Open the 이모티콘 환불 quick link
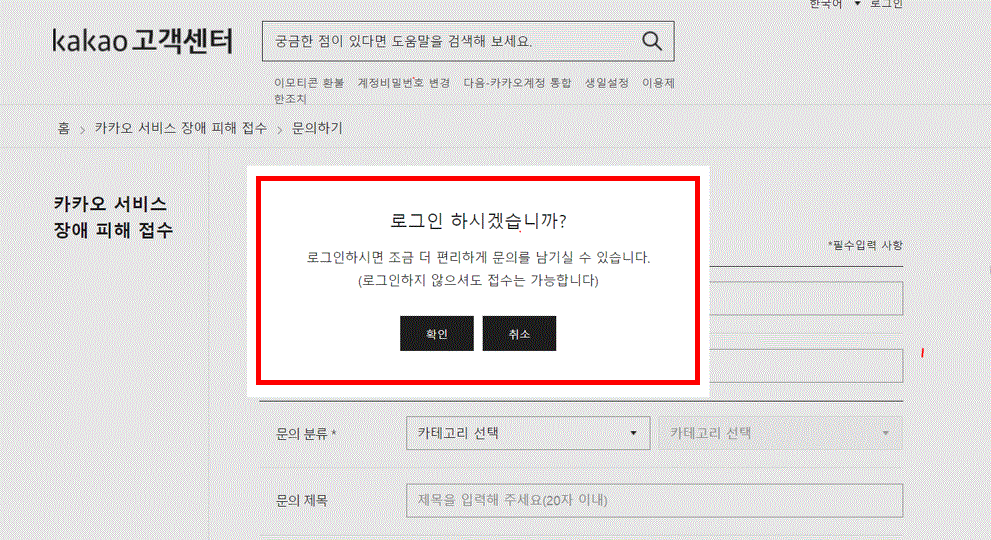Viewport: 991px width, 540px height. 309,83
